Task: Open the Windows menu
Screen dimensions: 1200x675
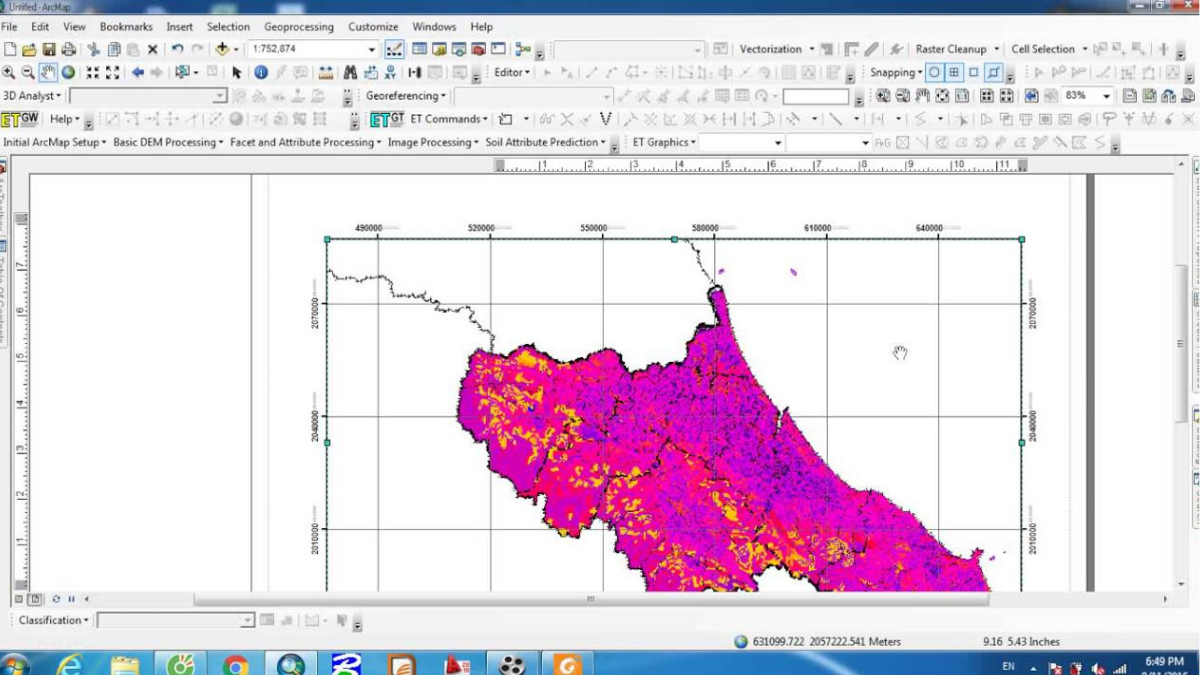Action: click(434, 27)
